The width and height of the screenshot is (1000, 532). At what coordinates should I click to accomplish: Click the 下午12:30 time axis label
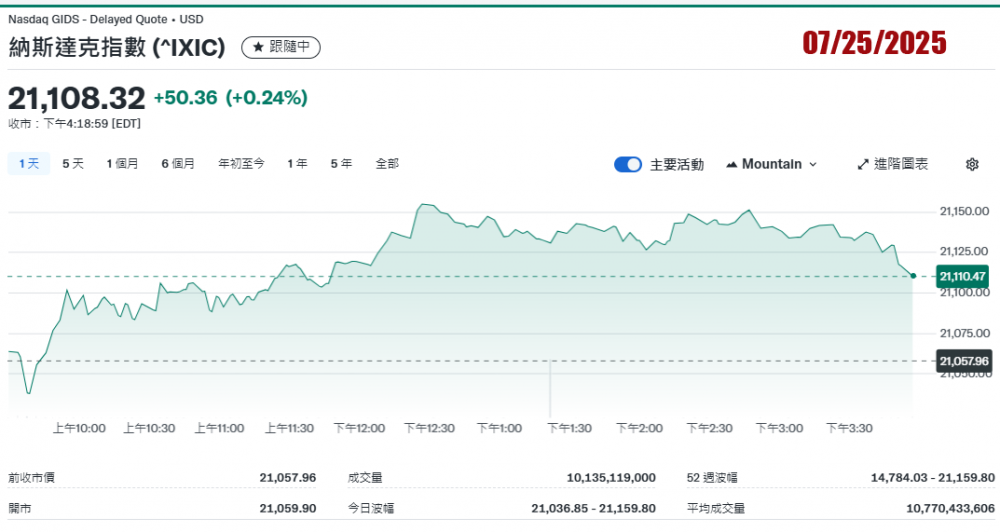click(x=429, y=428)
